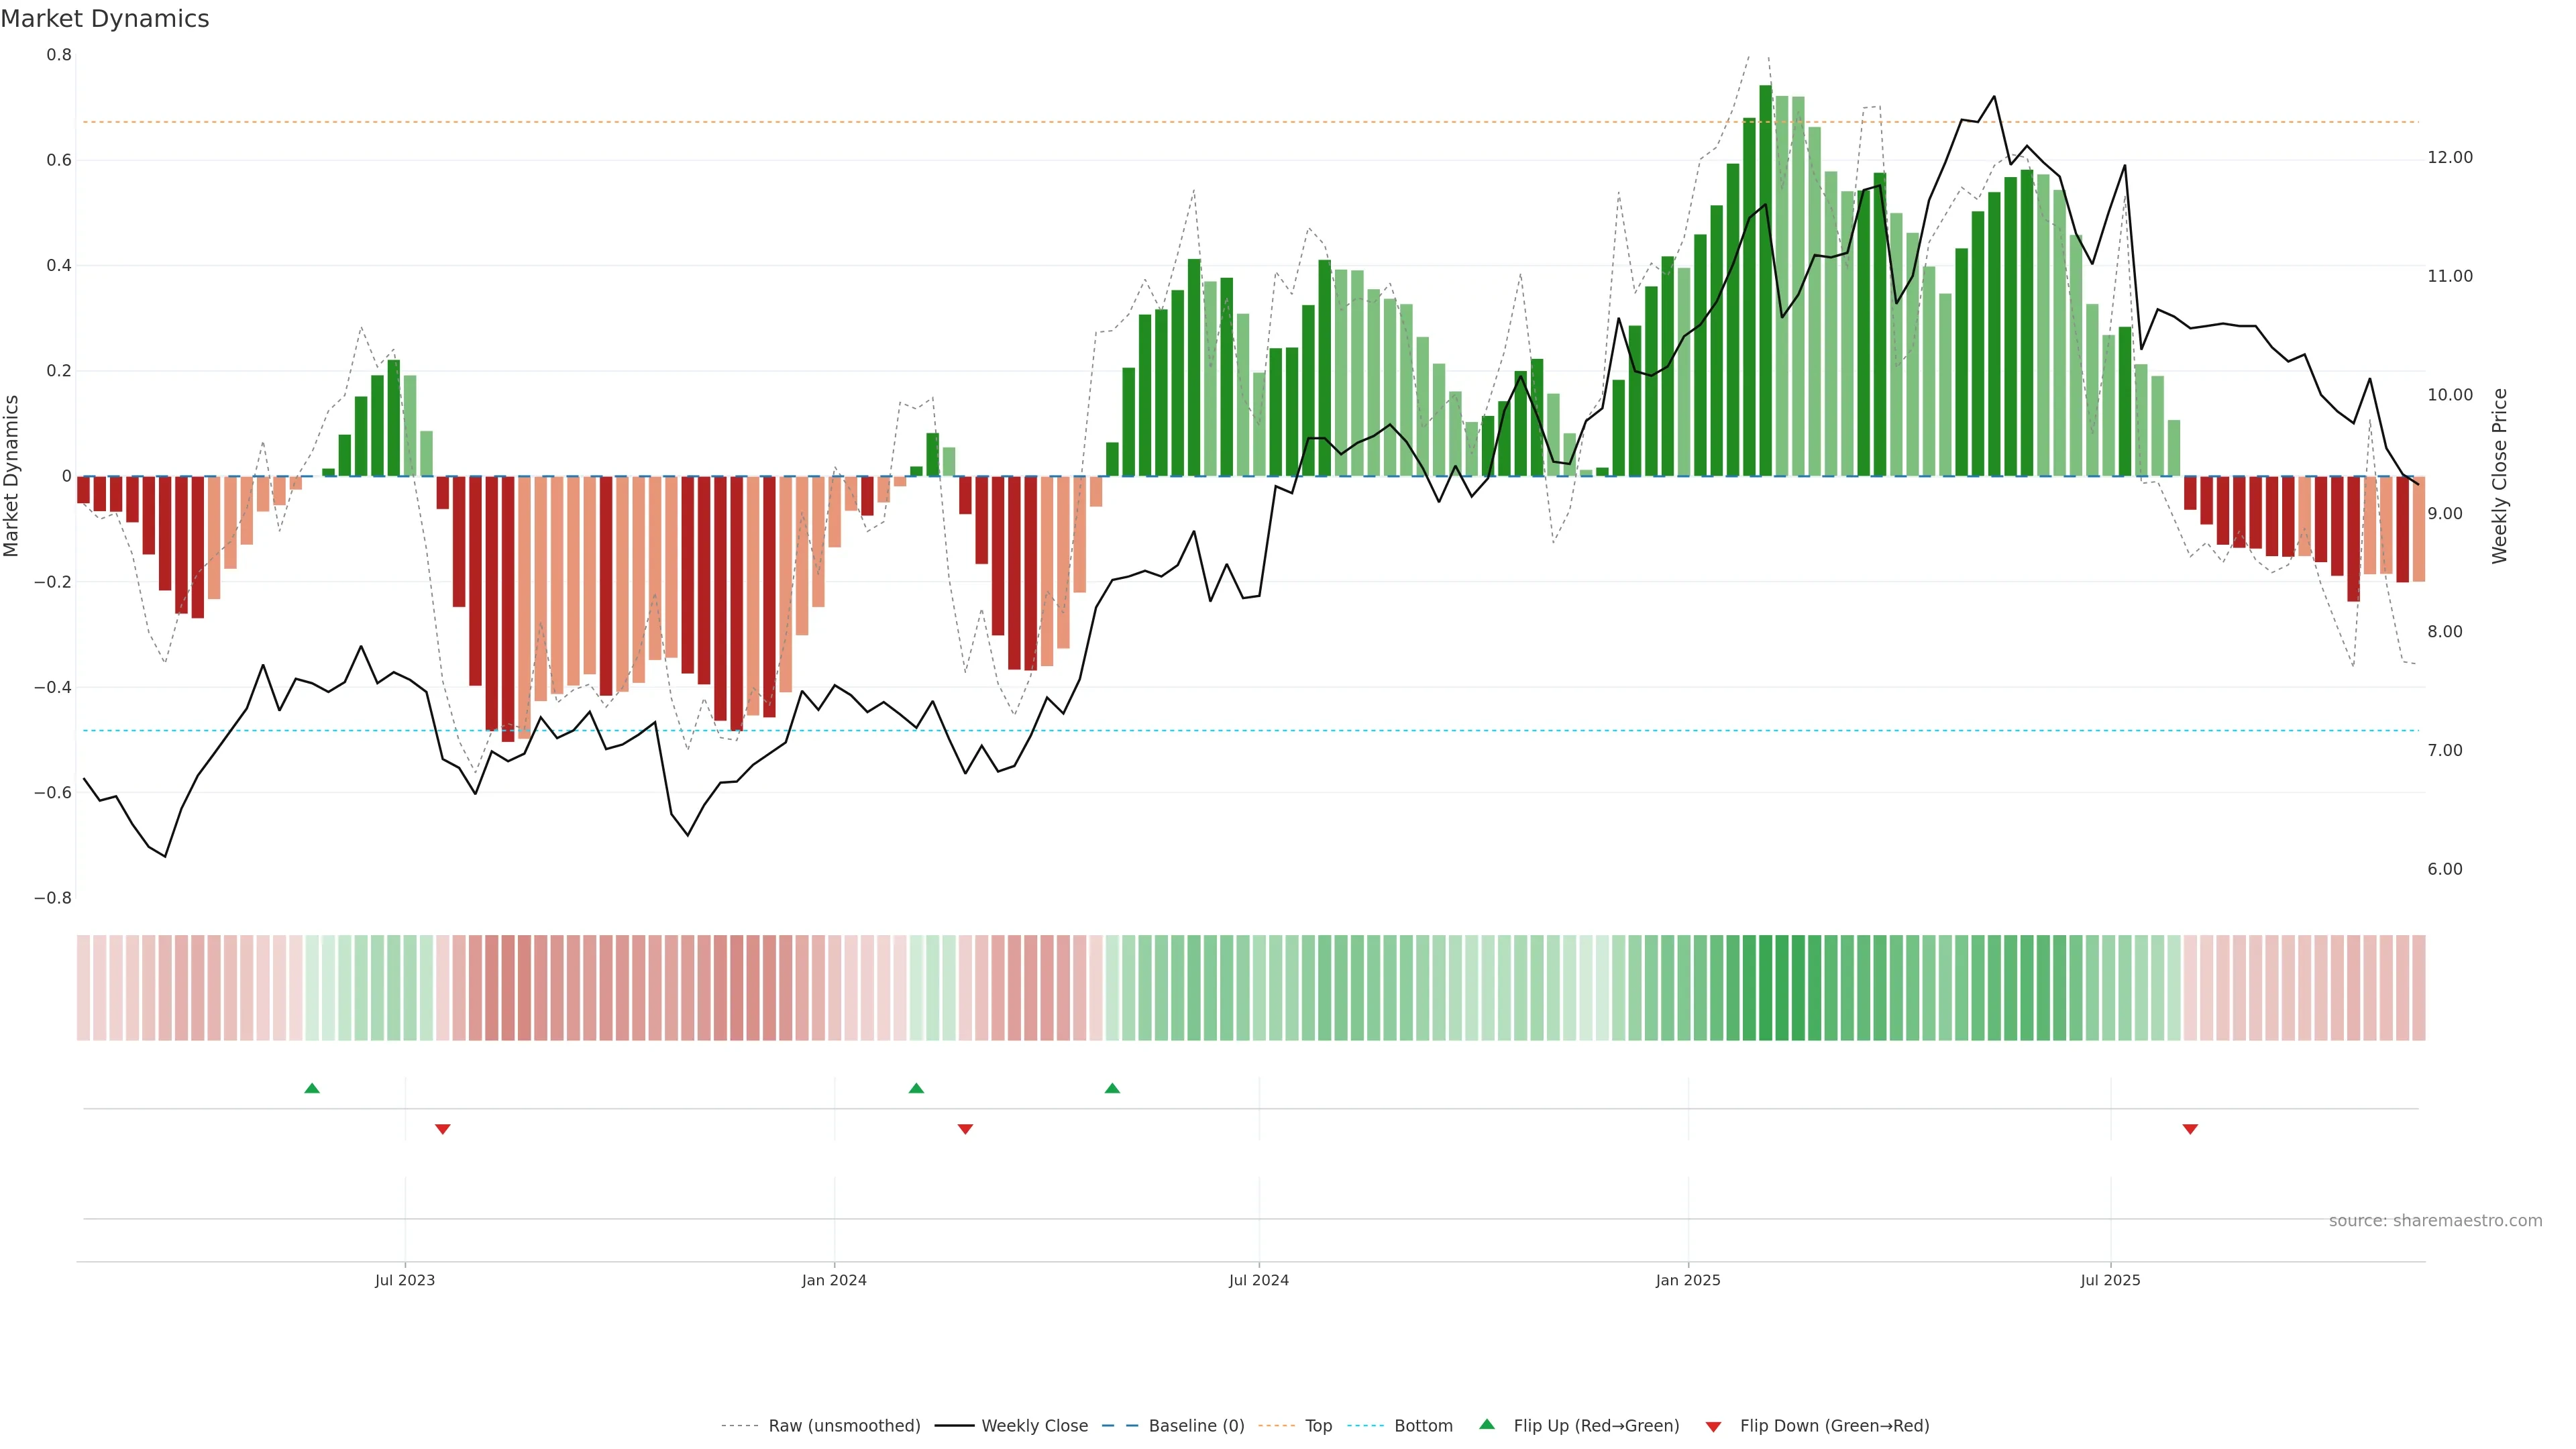Click the red flip-down triangle after Jul 2023
The width and height of the screenshot is (2576, 1449).
(x=443, y=1129)
